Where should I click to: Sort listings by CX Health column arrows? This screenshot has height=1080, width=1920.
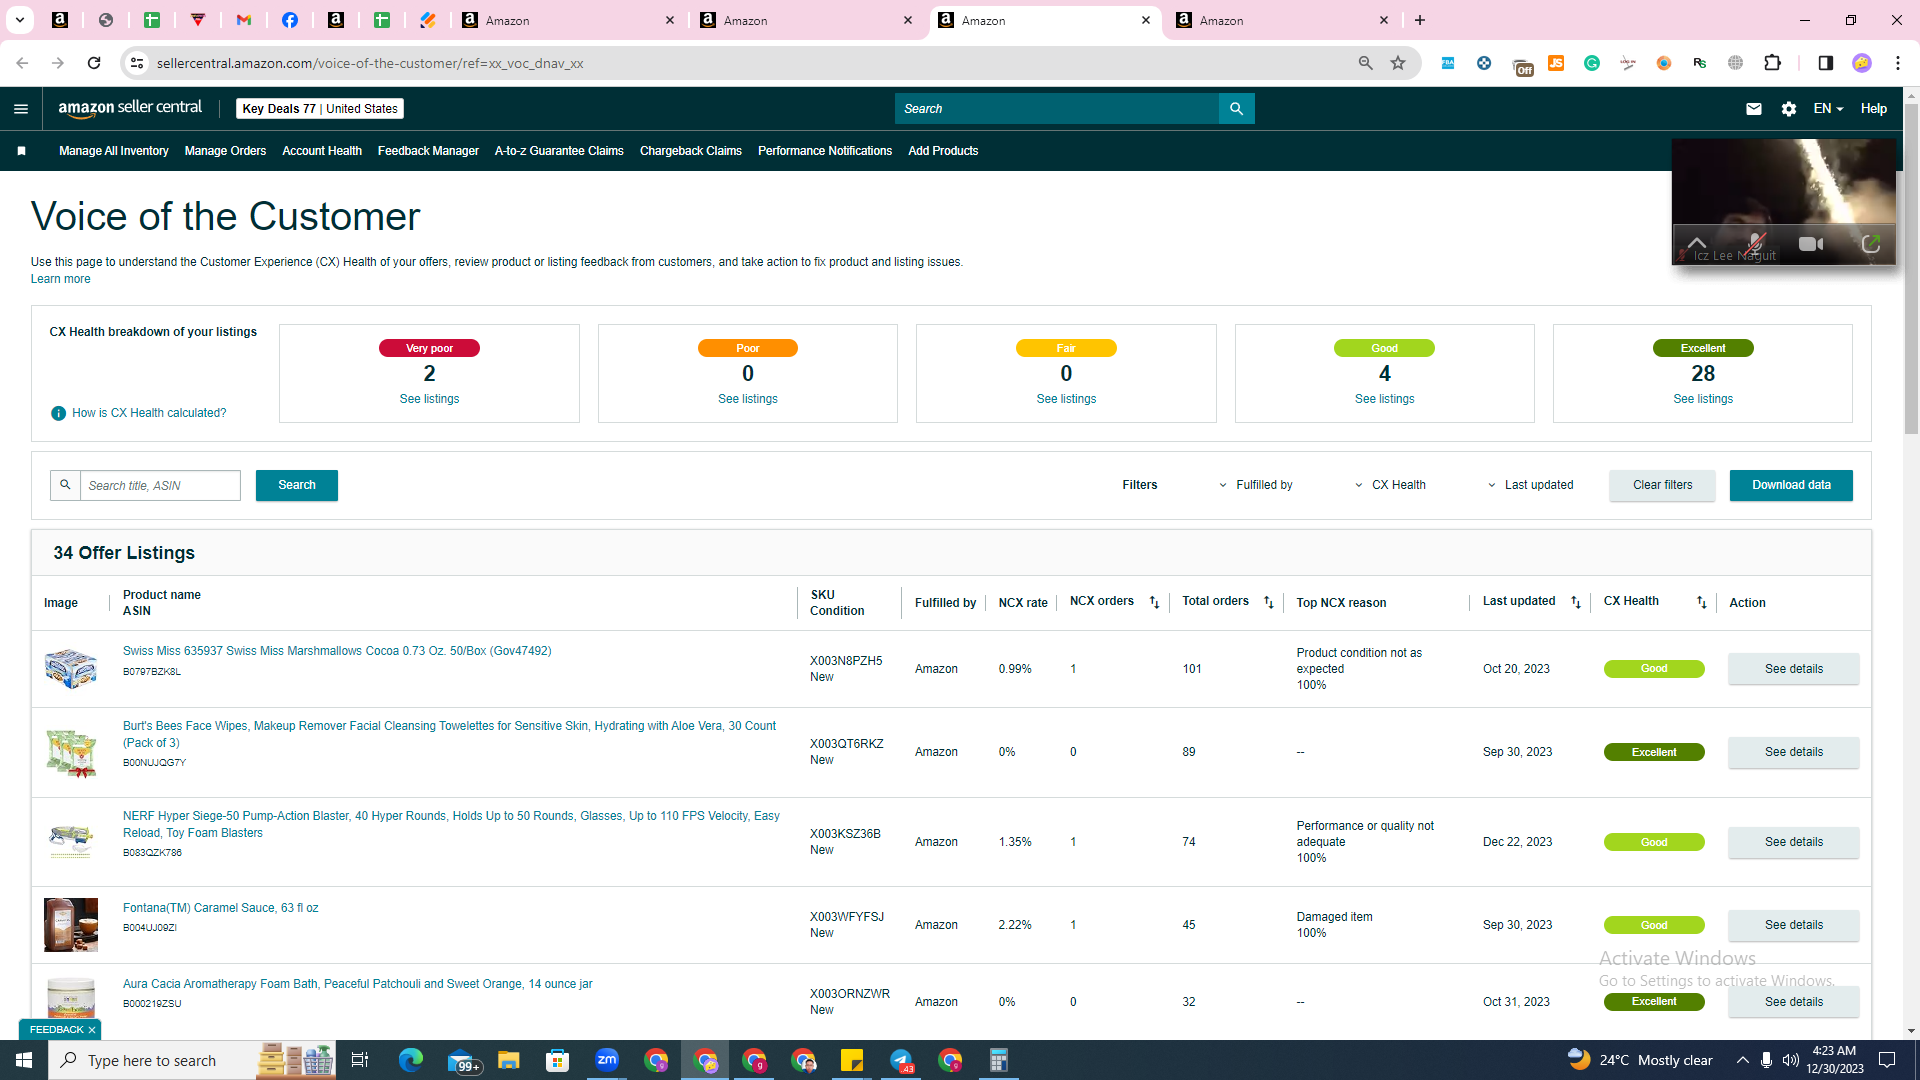tap(1702, 602)
